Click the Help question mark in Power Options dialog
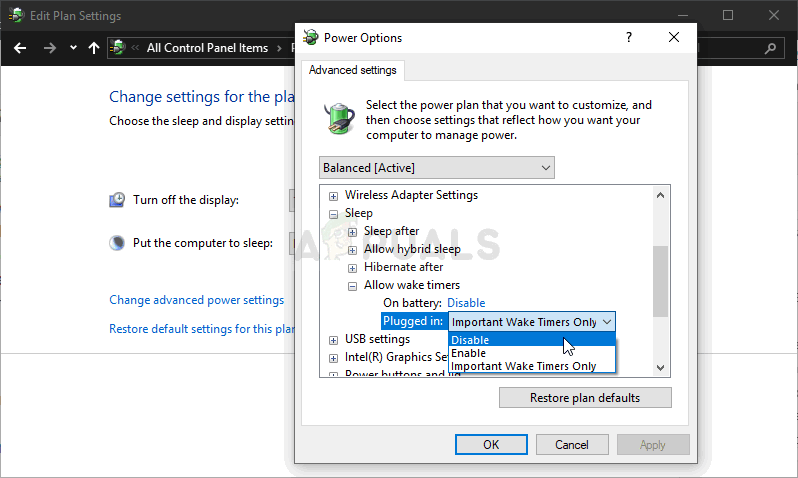The image size is (798, 478). [x=629, y=37]
